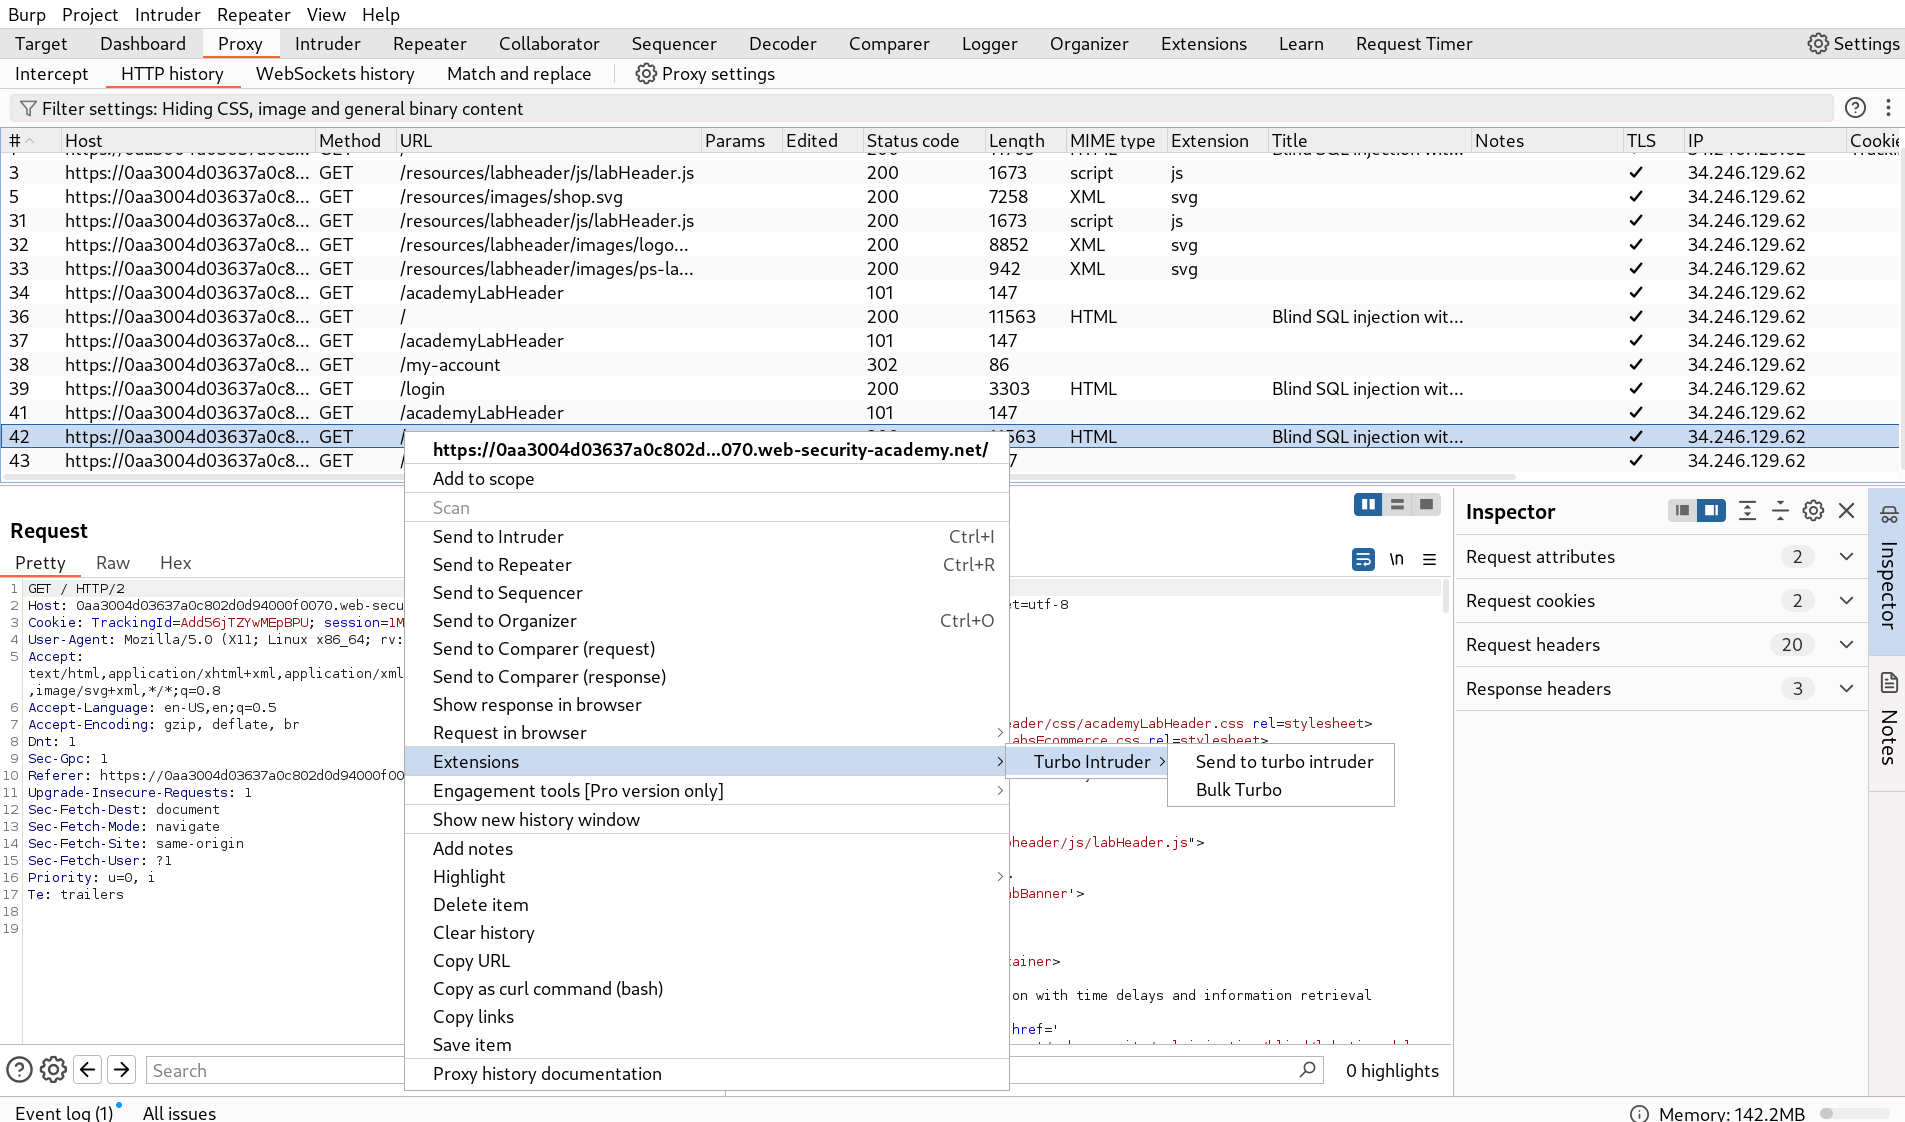Go to next search match arrow
Screen dimensions: 1905x1122
pos(122,1070)
